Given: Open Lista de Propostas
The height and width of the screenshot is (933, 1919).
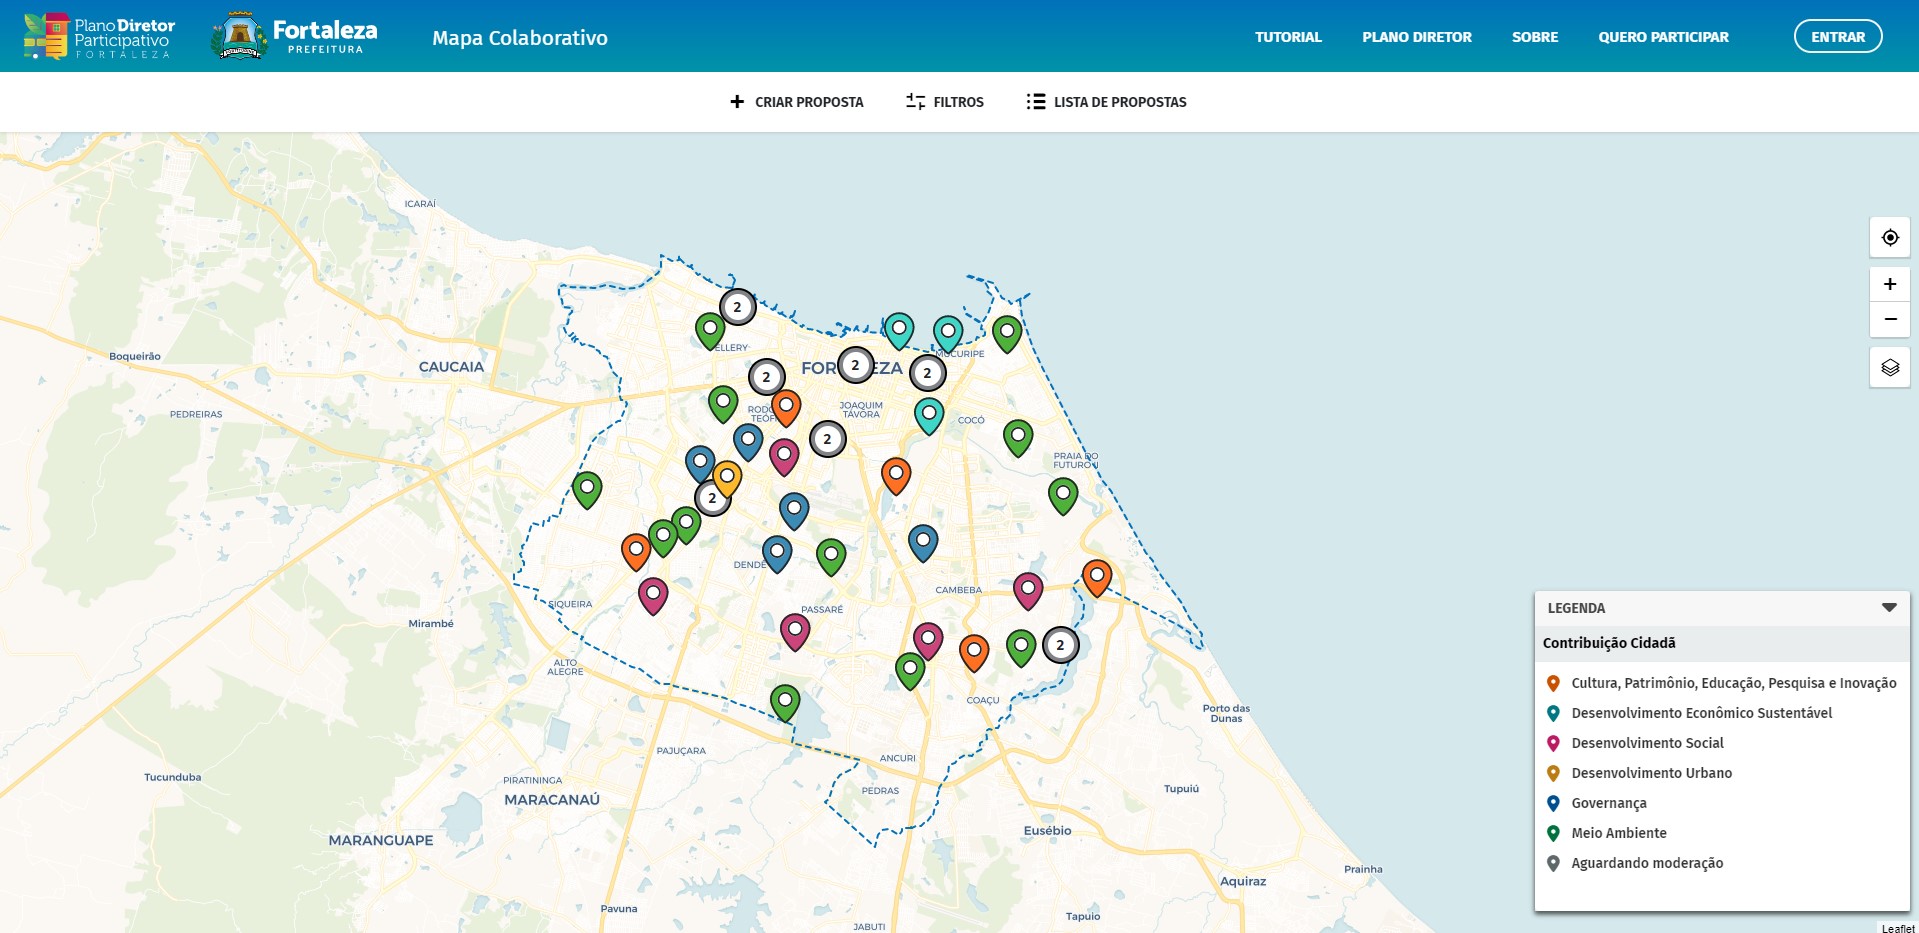Looking at the screenshot, I should pyautogui.click(x=1106, y=102).
